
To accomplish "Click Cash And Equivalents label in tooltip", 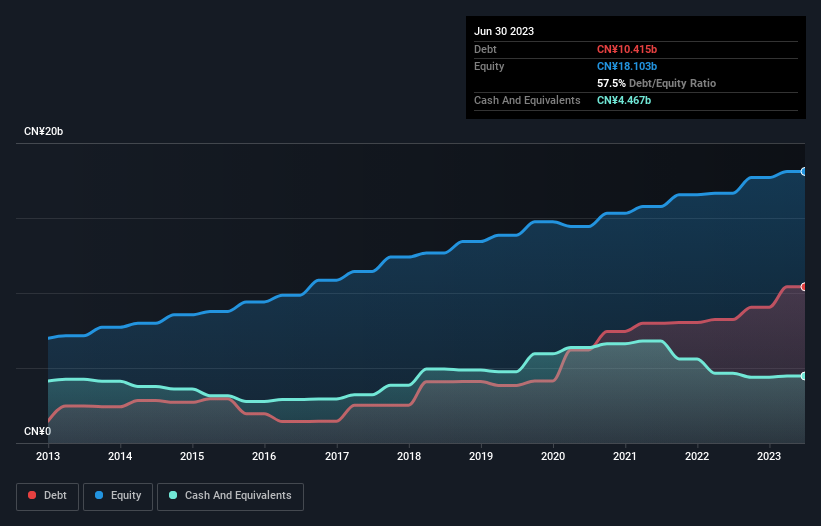I will point(527,100).
